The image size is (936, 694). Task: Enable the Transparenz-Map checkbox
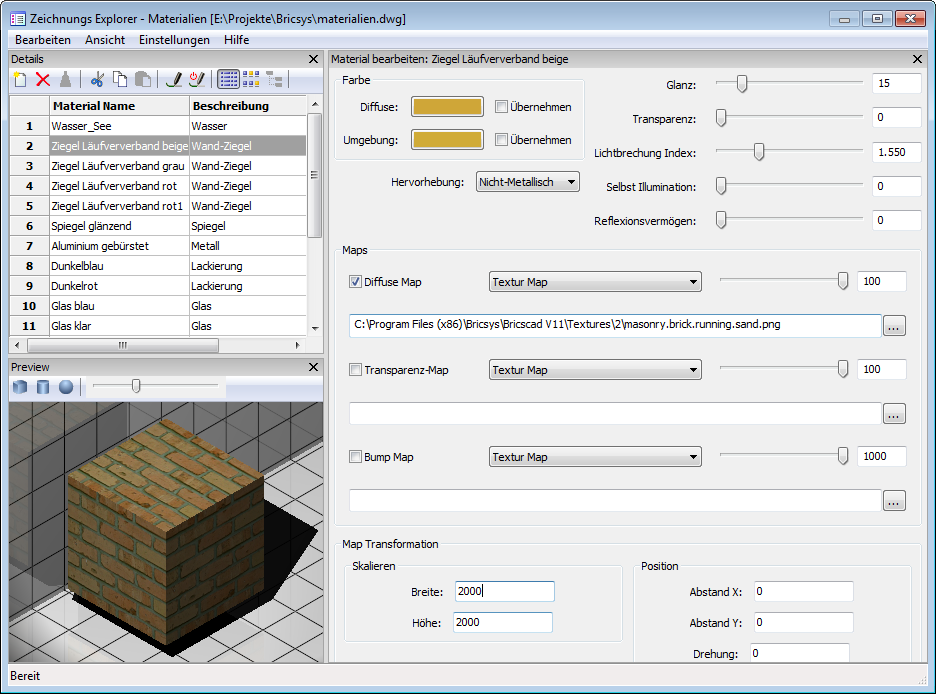pos(355,370)
